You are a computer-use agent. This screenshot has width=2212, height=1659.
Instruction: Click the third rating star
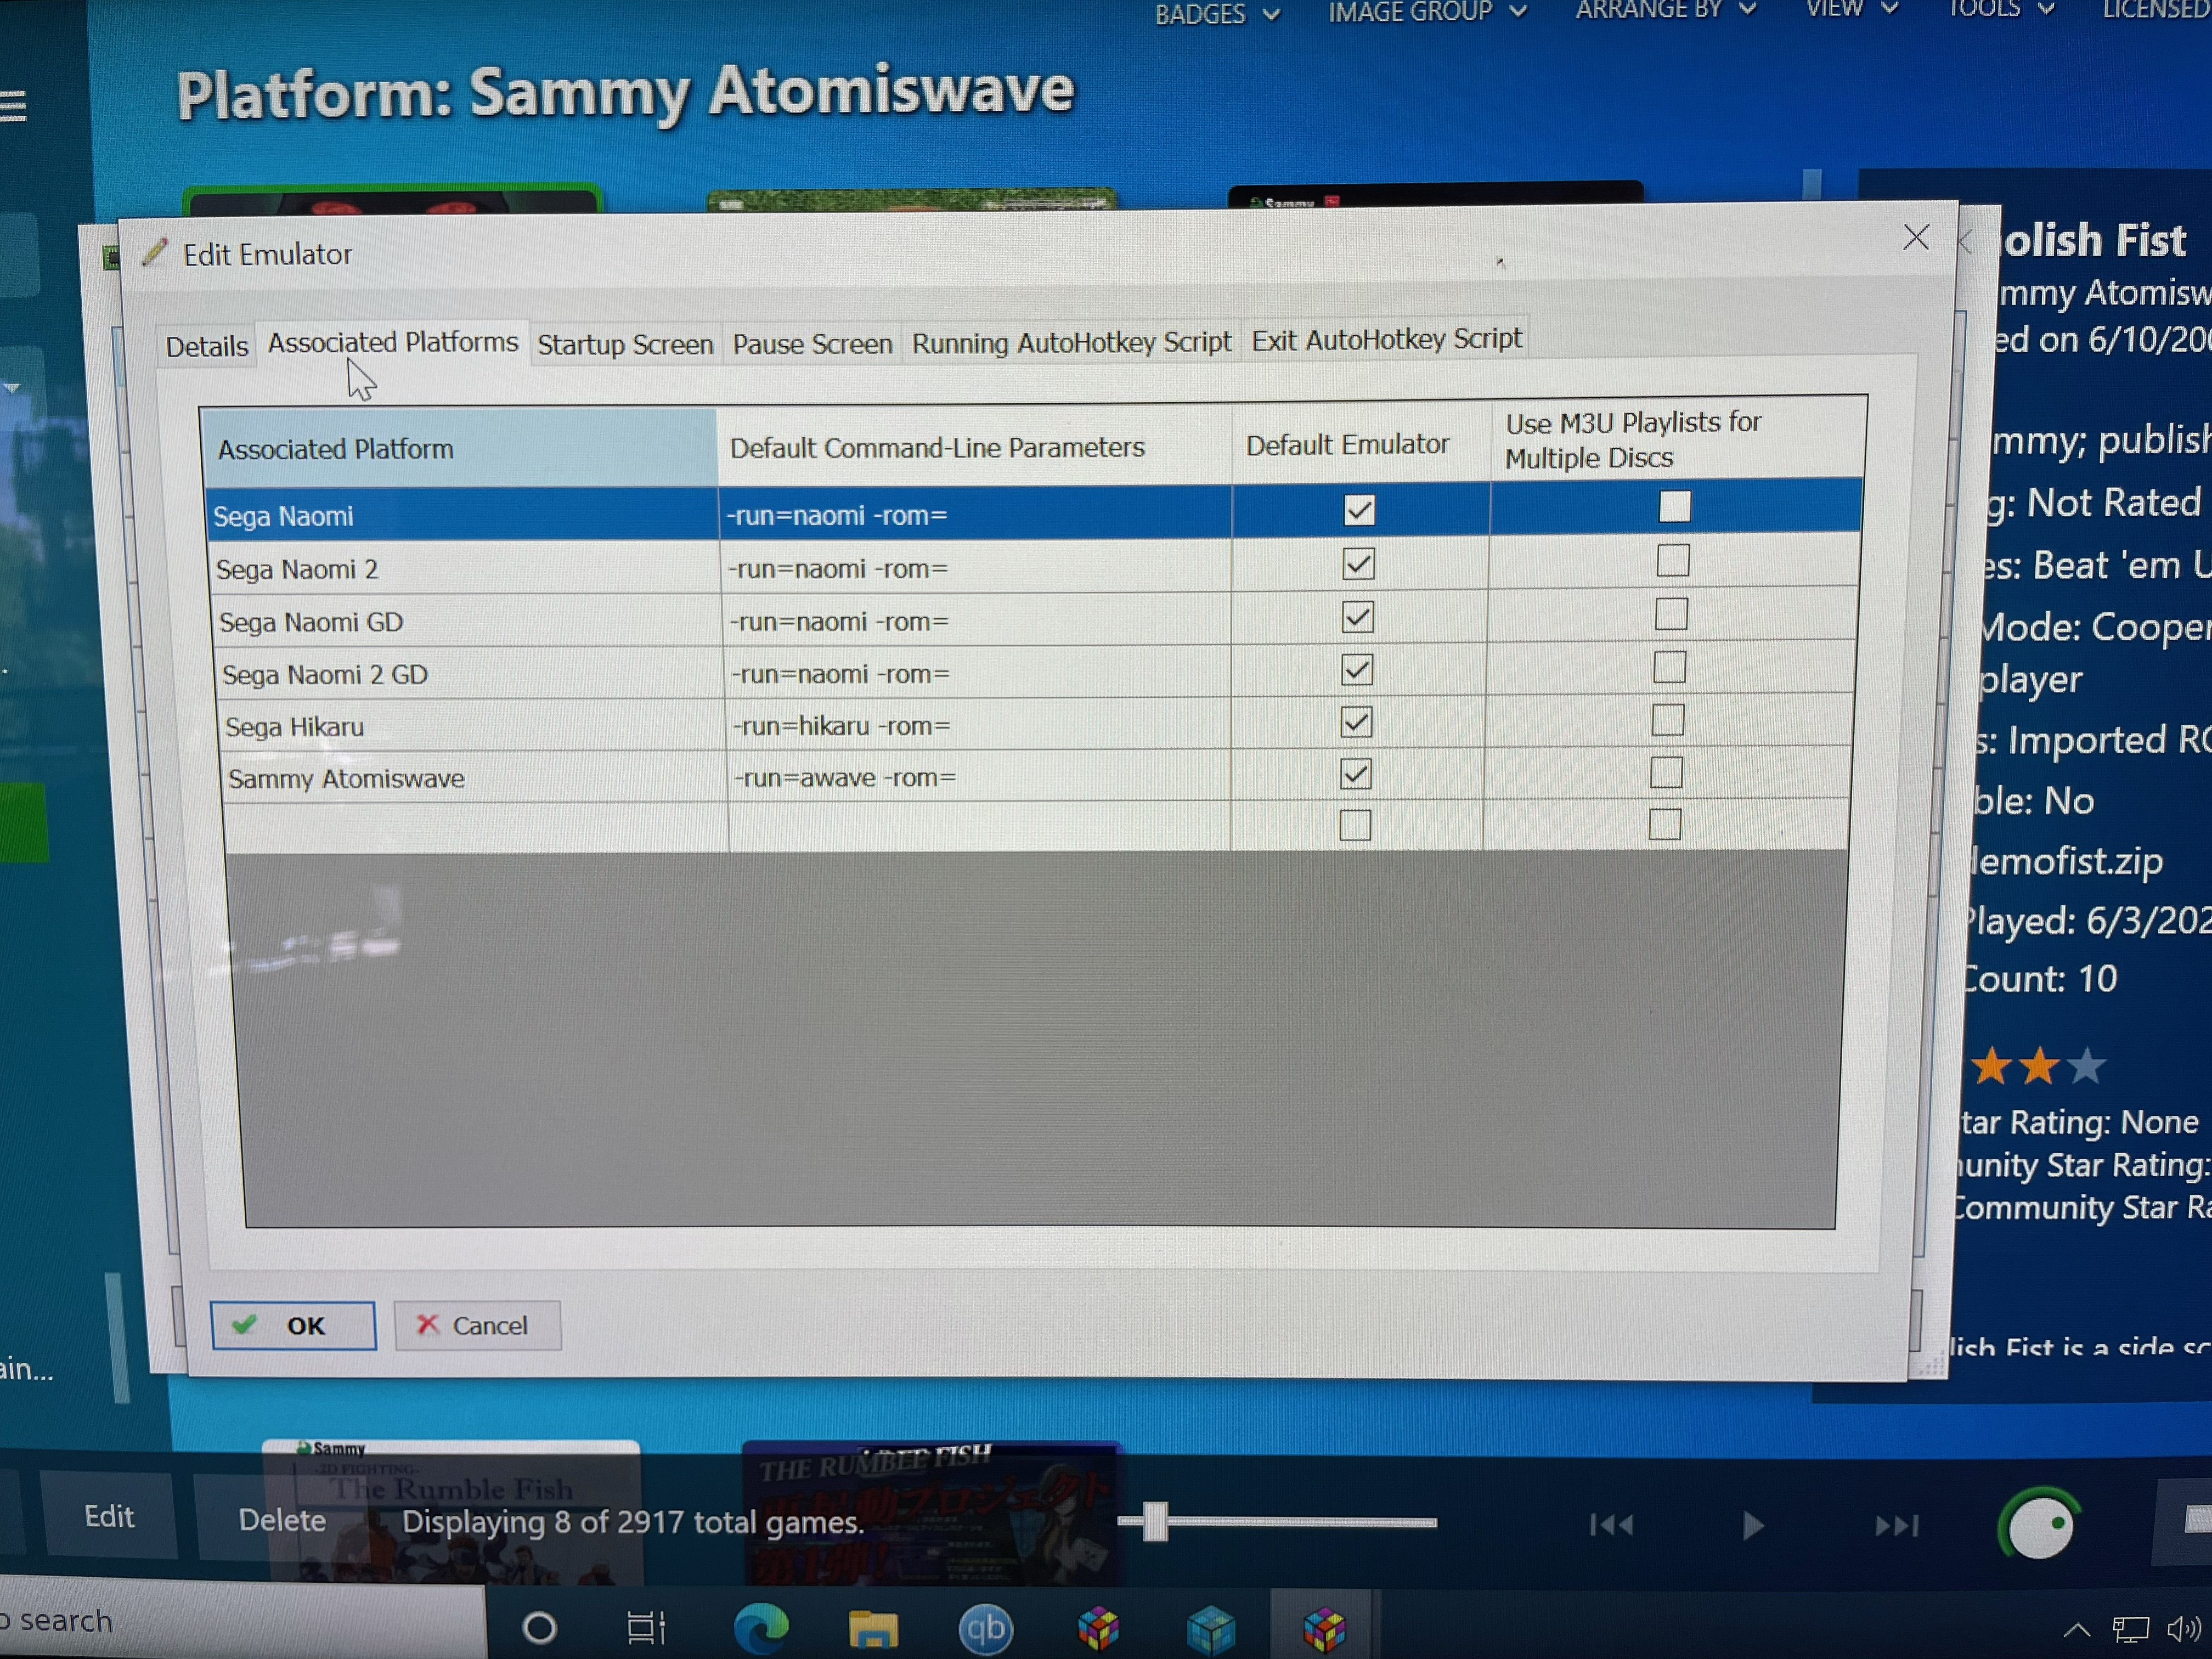coord(2086,1066)
